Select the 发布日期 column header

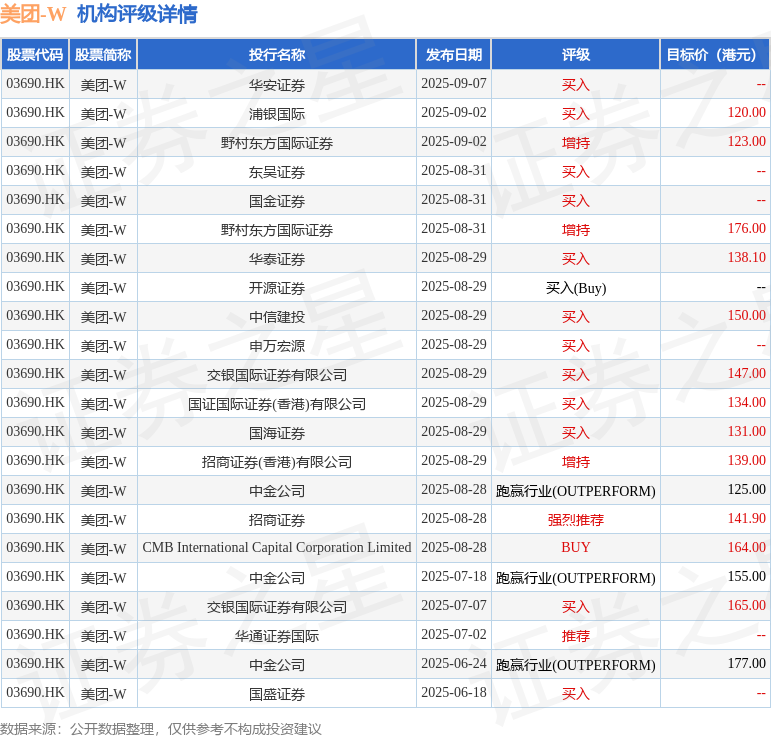pos(454,55)
